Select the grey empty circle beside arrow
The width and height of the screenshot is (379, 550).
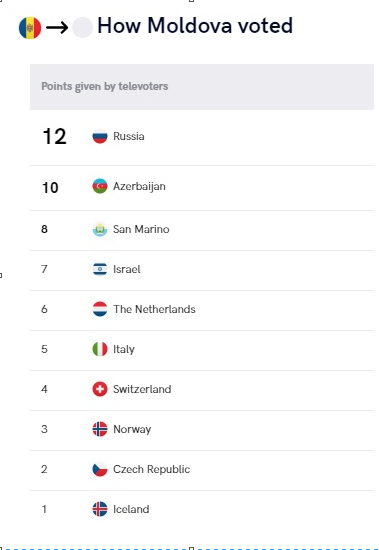coord(82,27)
